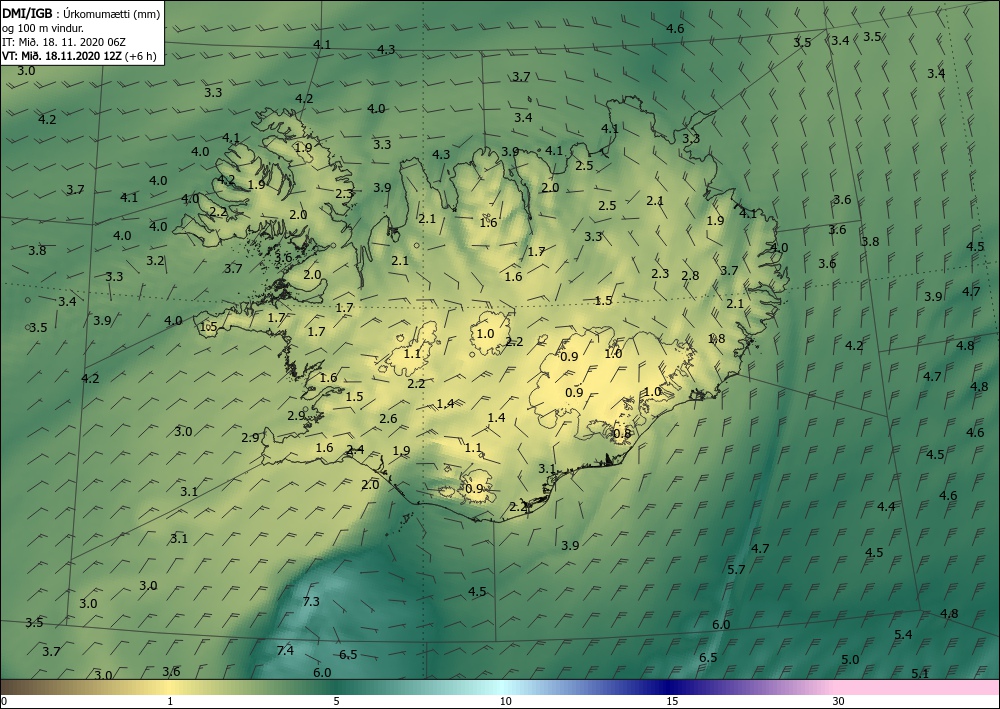The image size is (1000, 709).
Task: Click the '0' label on the color scale
Action: pyautogui.click(x=4, y=701)
